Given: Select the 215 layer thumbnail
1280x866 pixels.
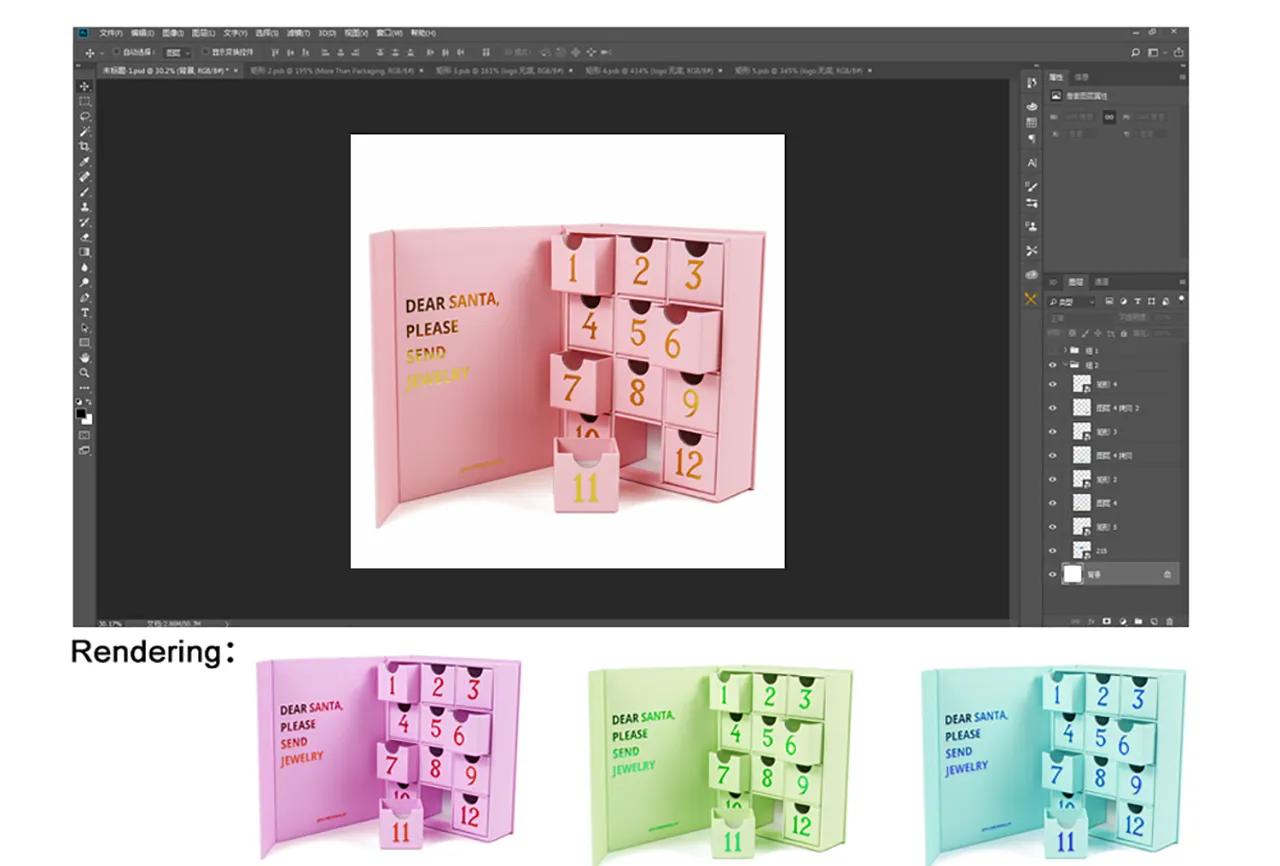Looking at the screenshot, I should coord(1081,548).
